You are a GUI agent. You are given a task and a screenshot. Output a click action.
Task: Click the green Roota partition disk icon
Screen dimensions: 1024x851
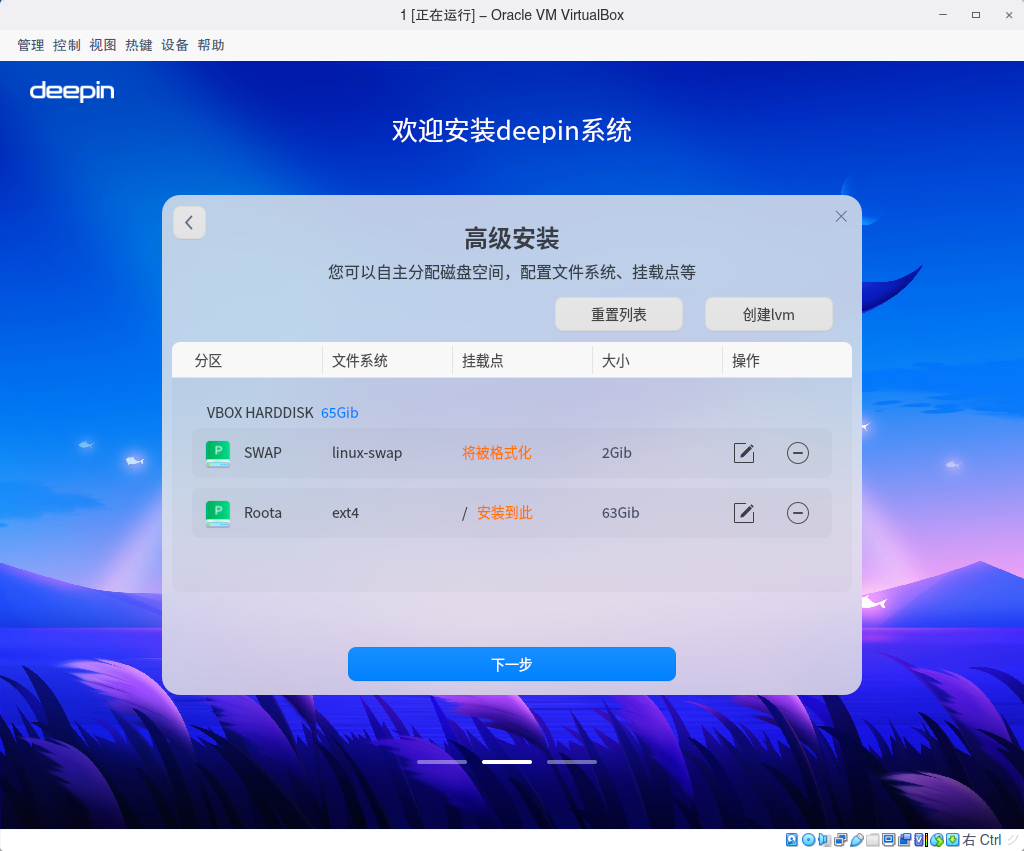tap(217, 513)
